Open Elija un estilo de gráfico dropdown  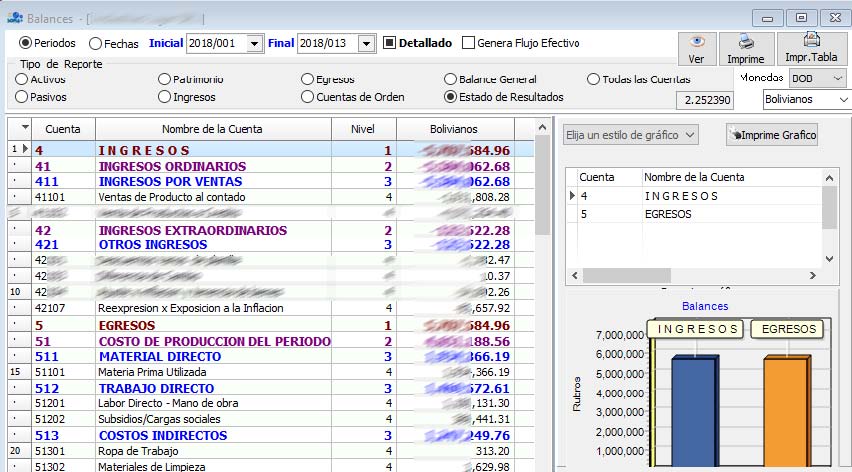(630, 135)
